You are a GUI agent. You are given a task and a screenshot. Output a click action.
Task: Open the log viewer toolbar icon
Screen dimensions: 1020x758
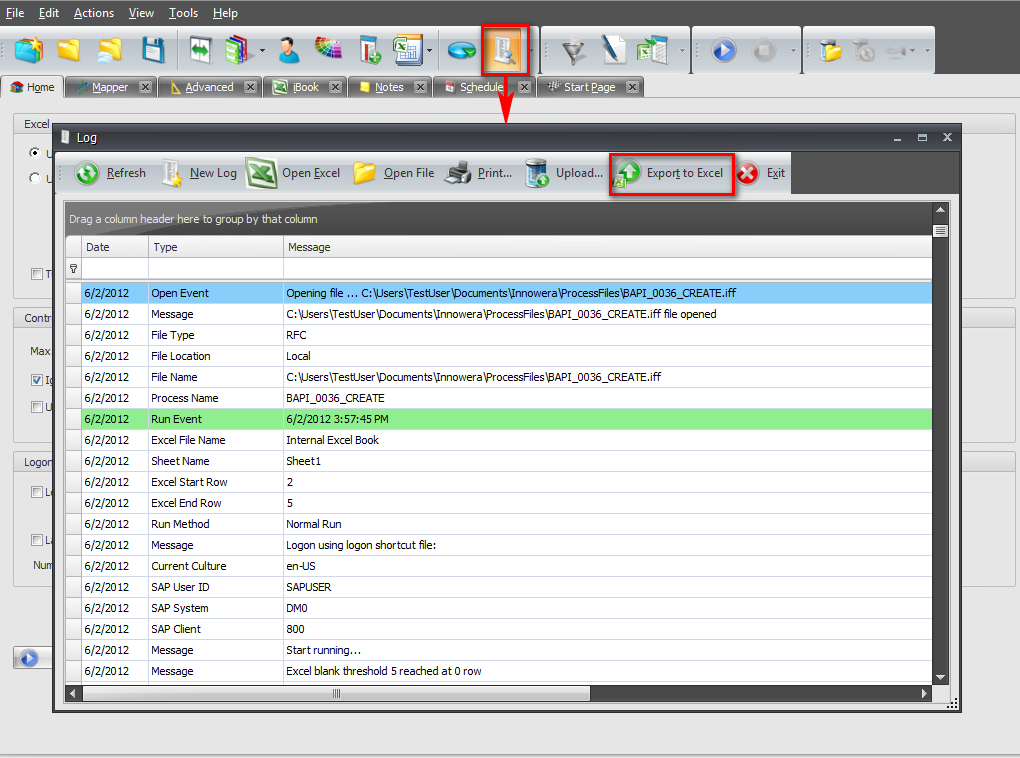click(x=503, y=50)
